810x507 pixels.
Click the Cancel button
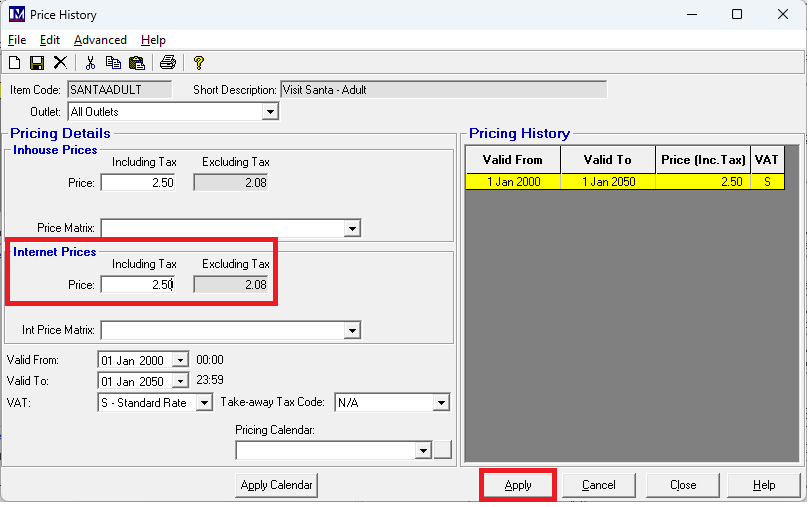tap(599, 485)
